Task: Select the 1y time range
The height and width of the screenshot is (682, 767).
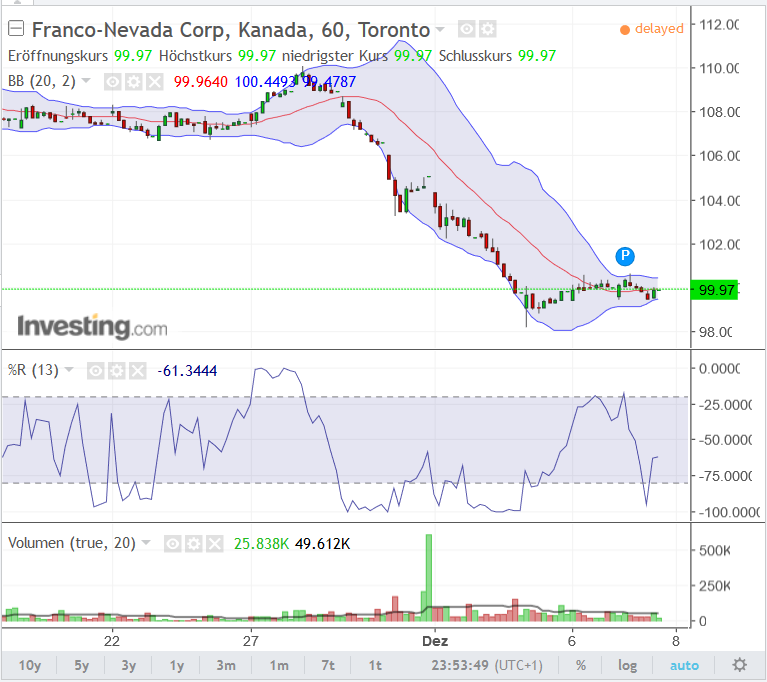Action: 177,665
